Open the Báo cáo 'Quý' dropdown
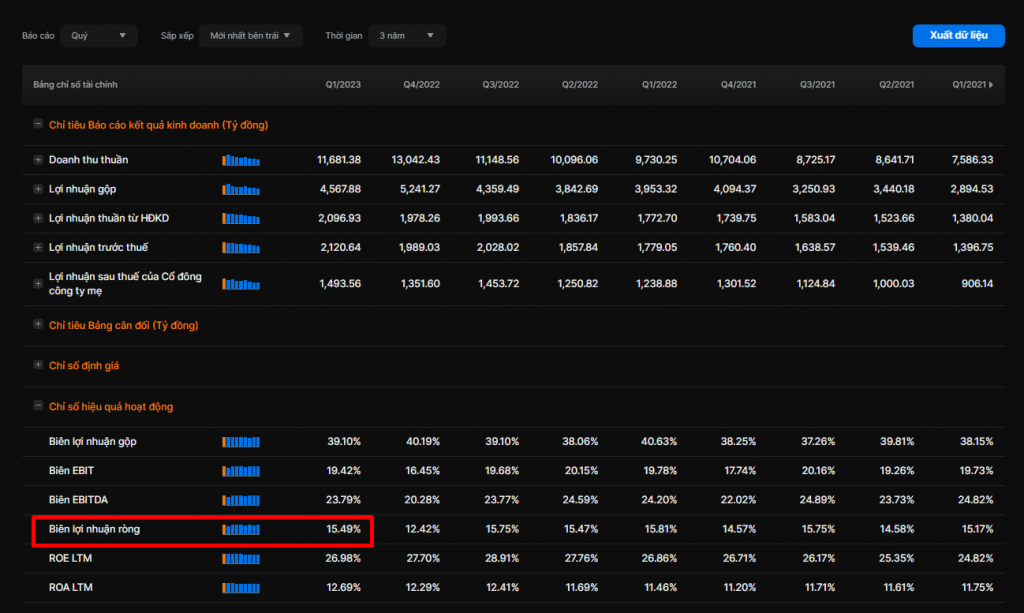Image resolution: width=1024 pixels, height=613 pixels. [98, 36]
